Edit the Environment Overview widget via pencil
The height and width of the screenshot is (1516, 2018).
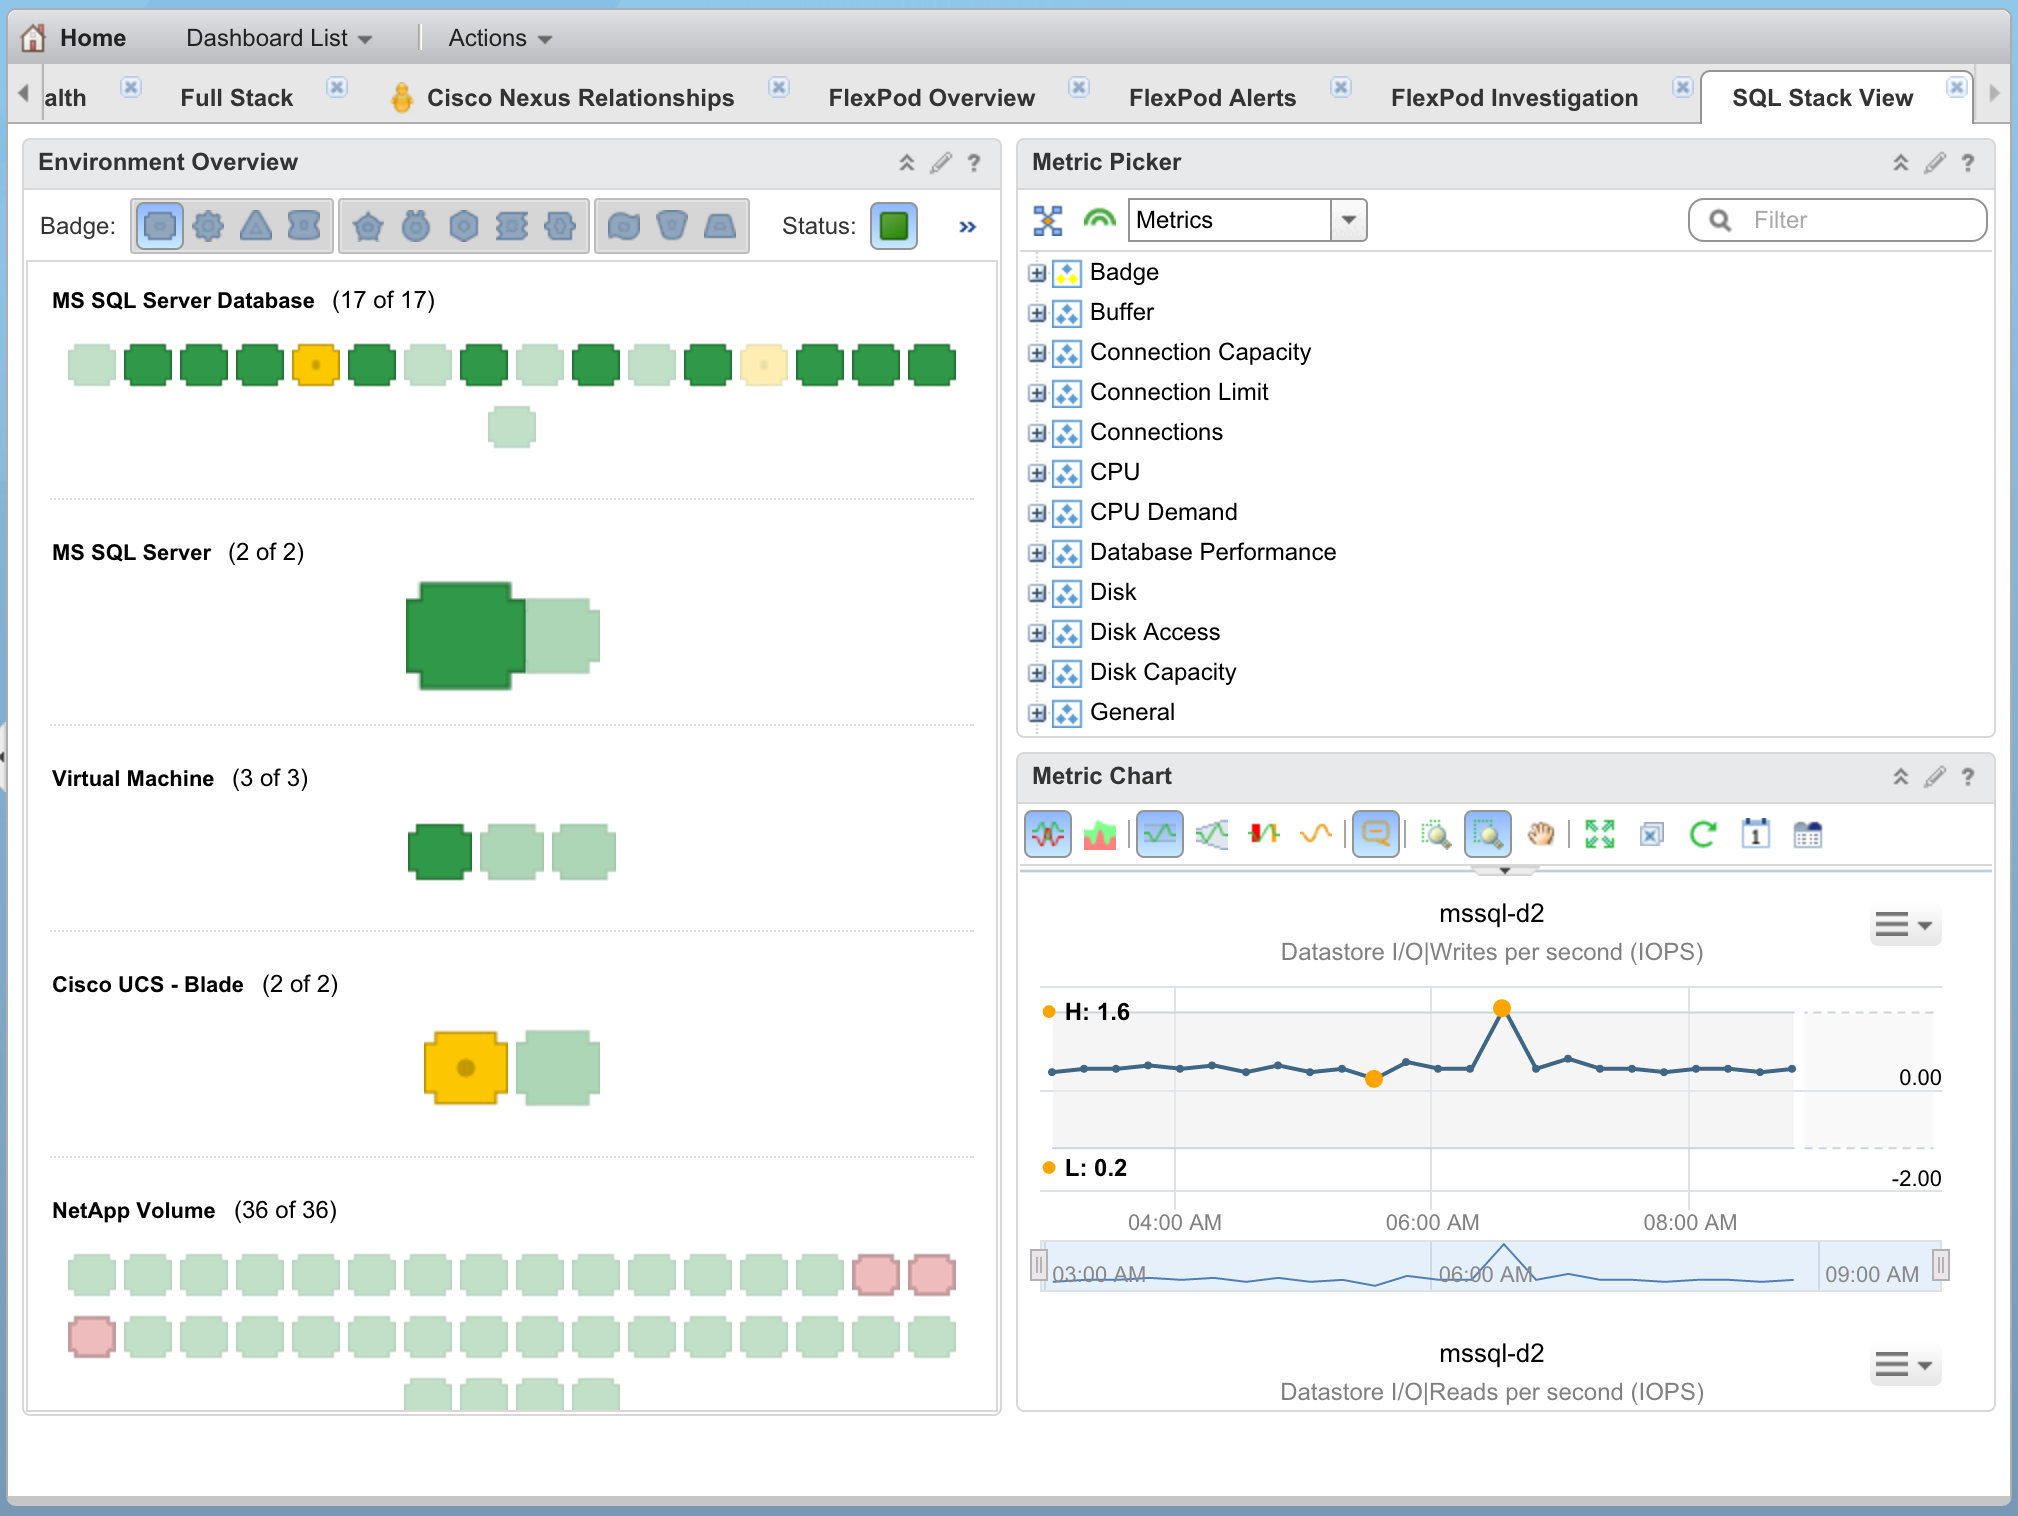tap(940, 163)
